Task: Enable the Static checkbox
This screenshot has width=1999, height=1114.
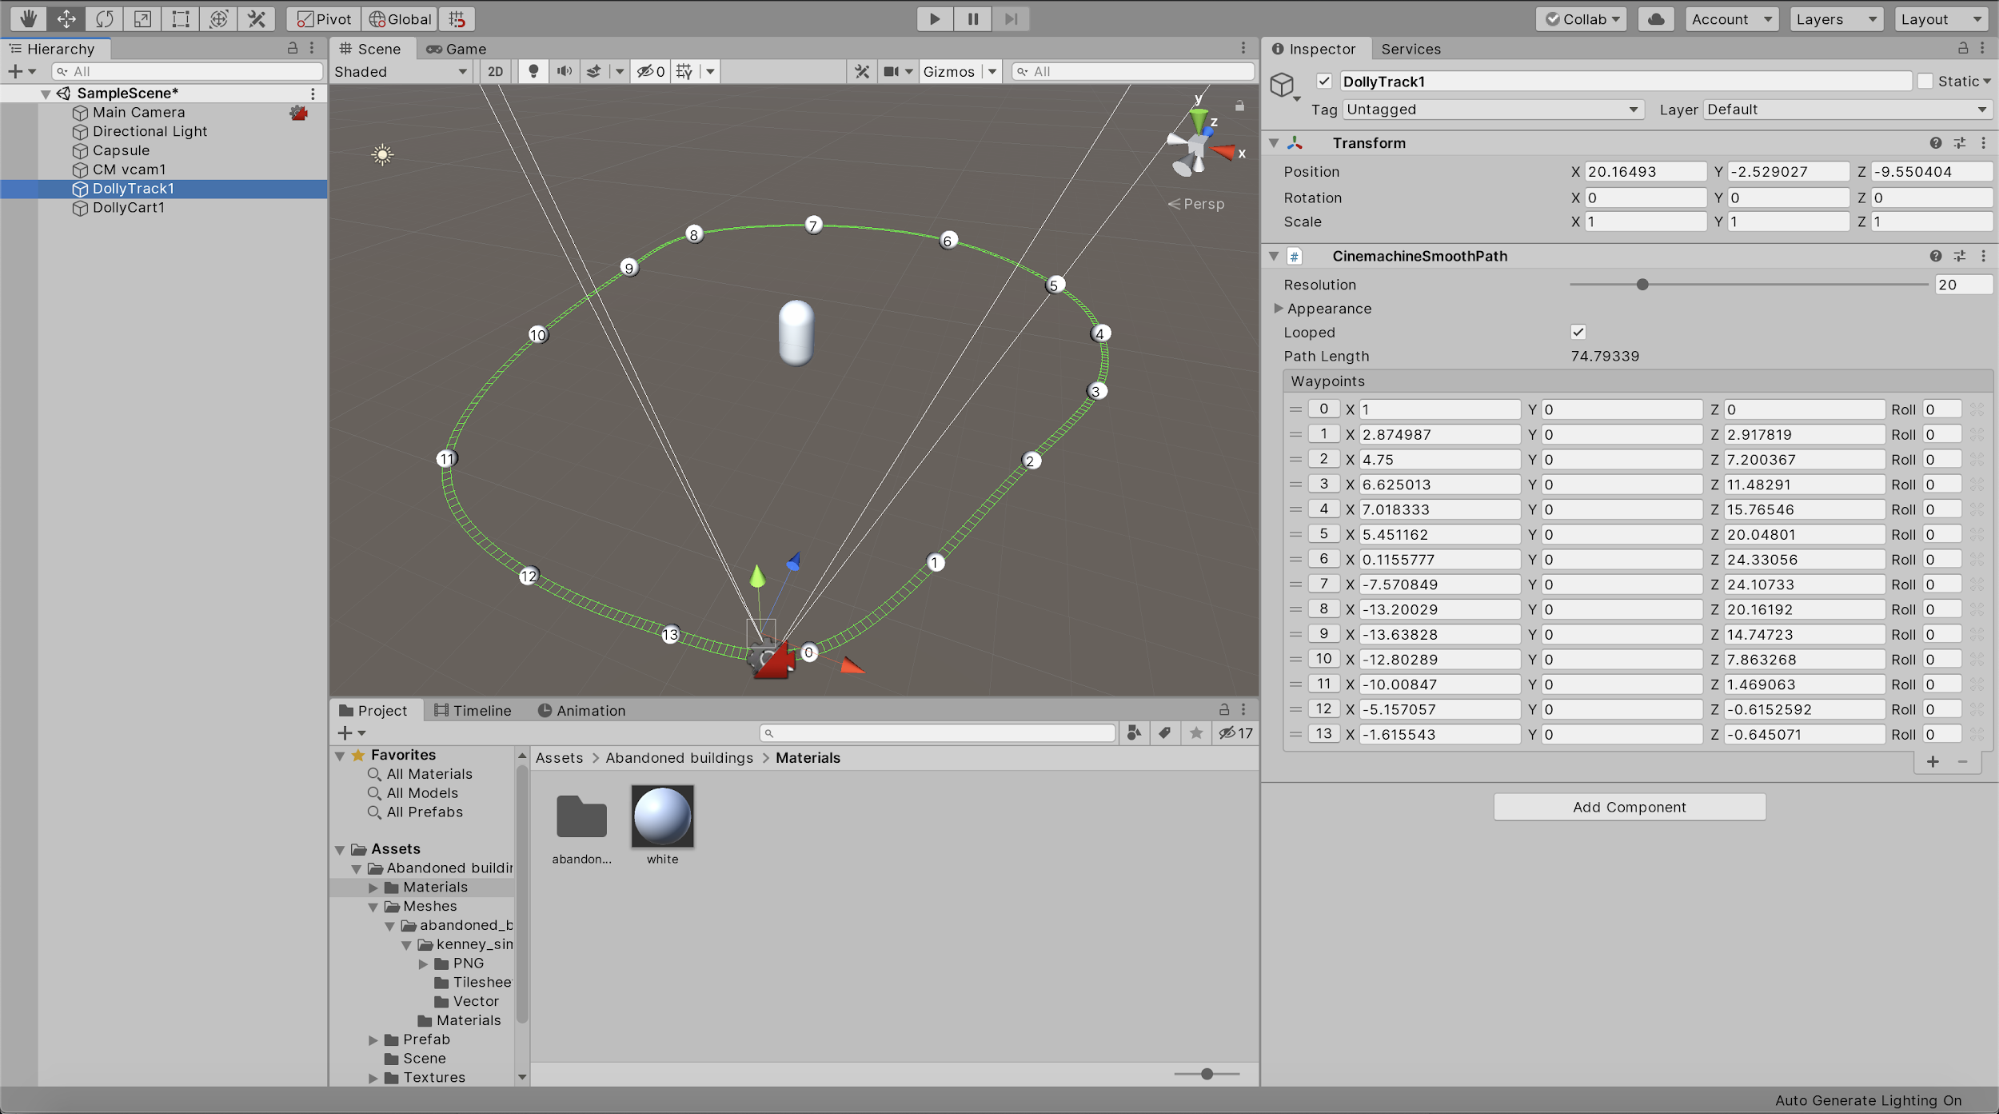Action: [1925, 81]
